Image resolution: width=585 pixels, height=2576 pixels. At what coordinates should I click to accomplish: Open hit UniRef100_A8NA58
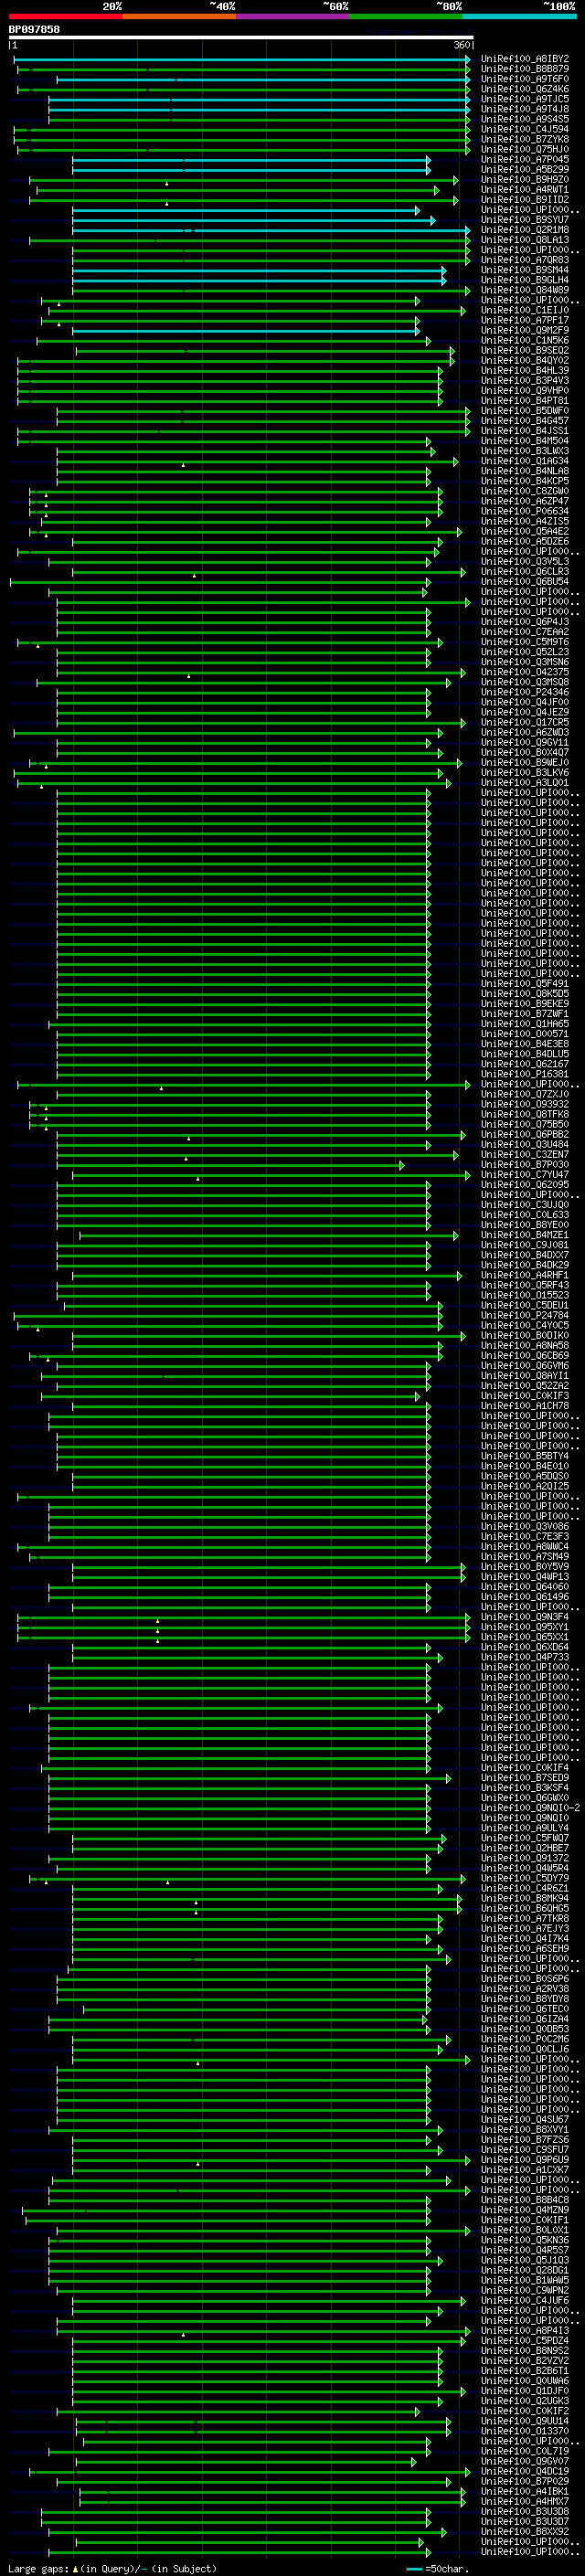524,1346
